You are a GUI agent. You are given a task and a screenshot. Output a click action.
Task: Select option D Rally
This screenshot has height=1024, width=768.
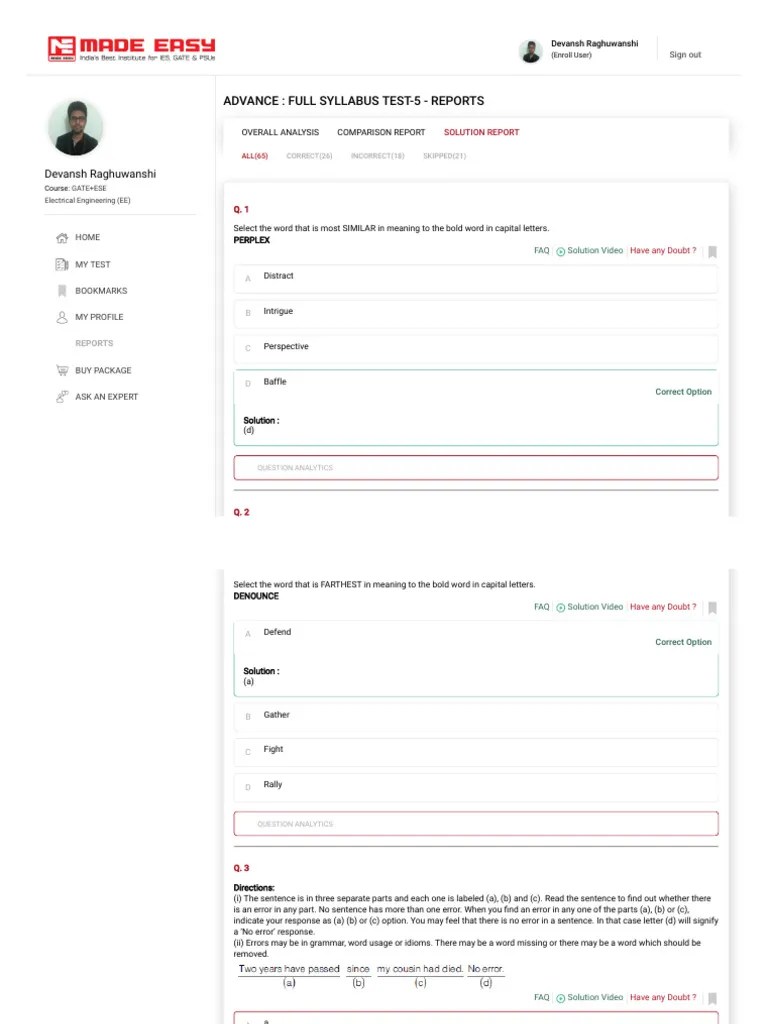pyautogui.click(x=475, y=788)
